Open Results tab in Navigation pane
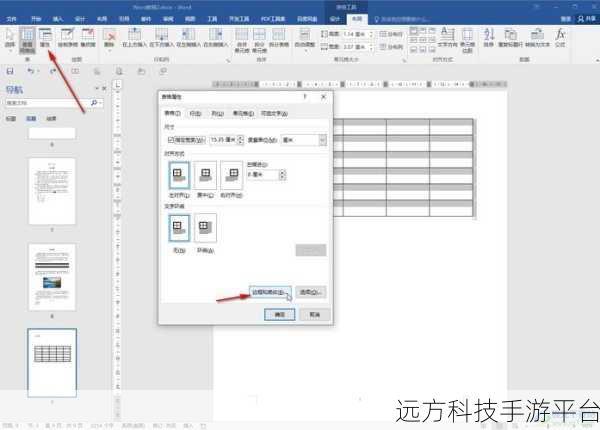The image size is (600, 430). 51,119
